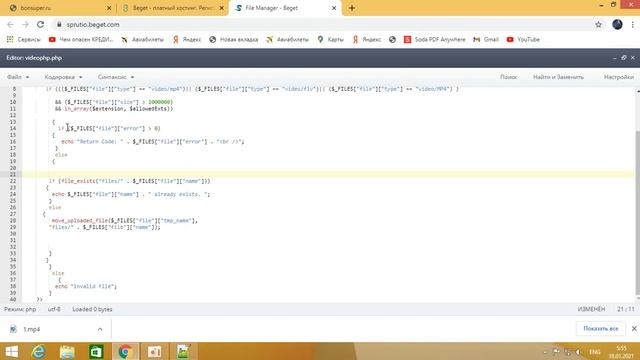Open Windows Store from taskbar

pyautogui.click(x=96, y=351)
